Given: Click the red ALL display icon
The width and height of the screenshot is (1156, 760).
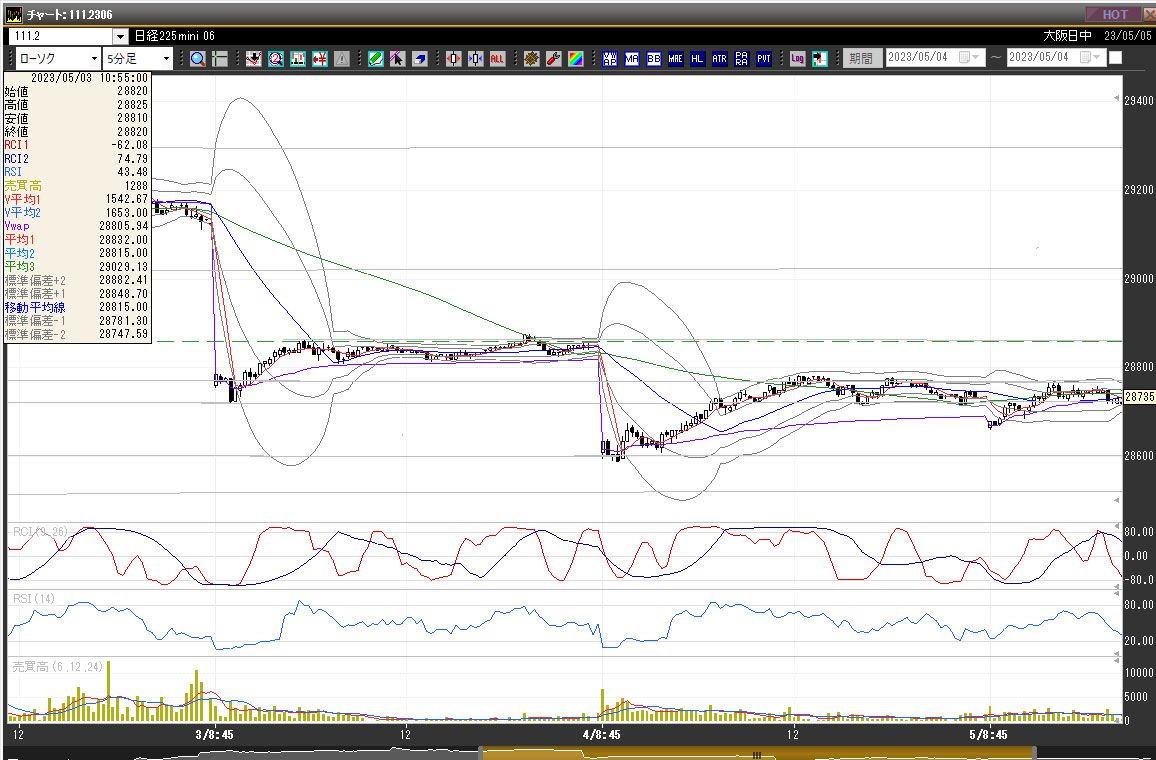Looking at the screenshot, I should (498, 59).
